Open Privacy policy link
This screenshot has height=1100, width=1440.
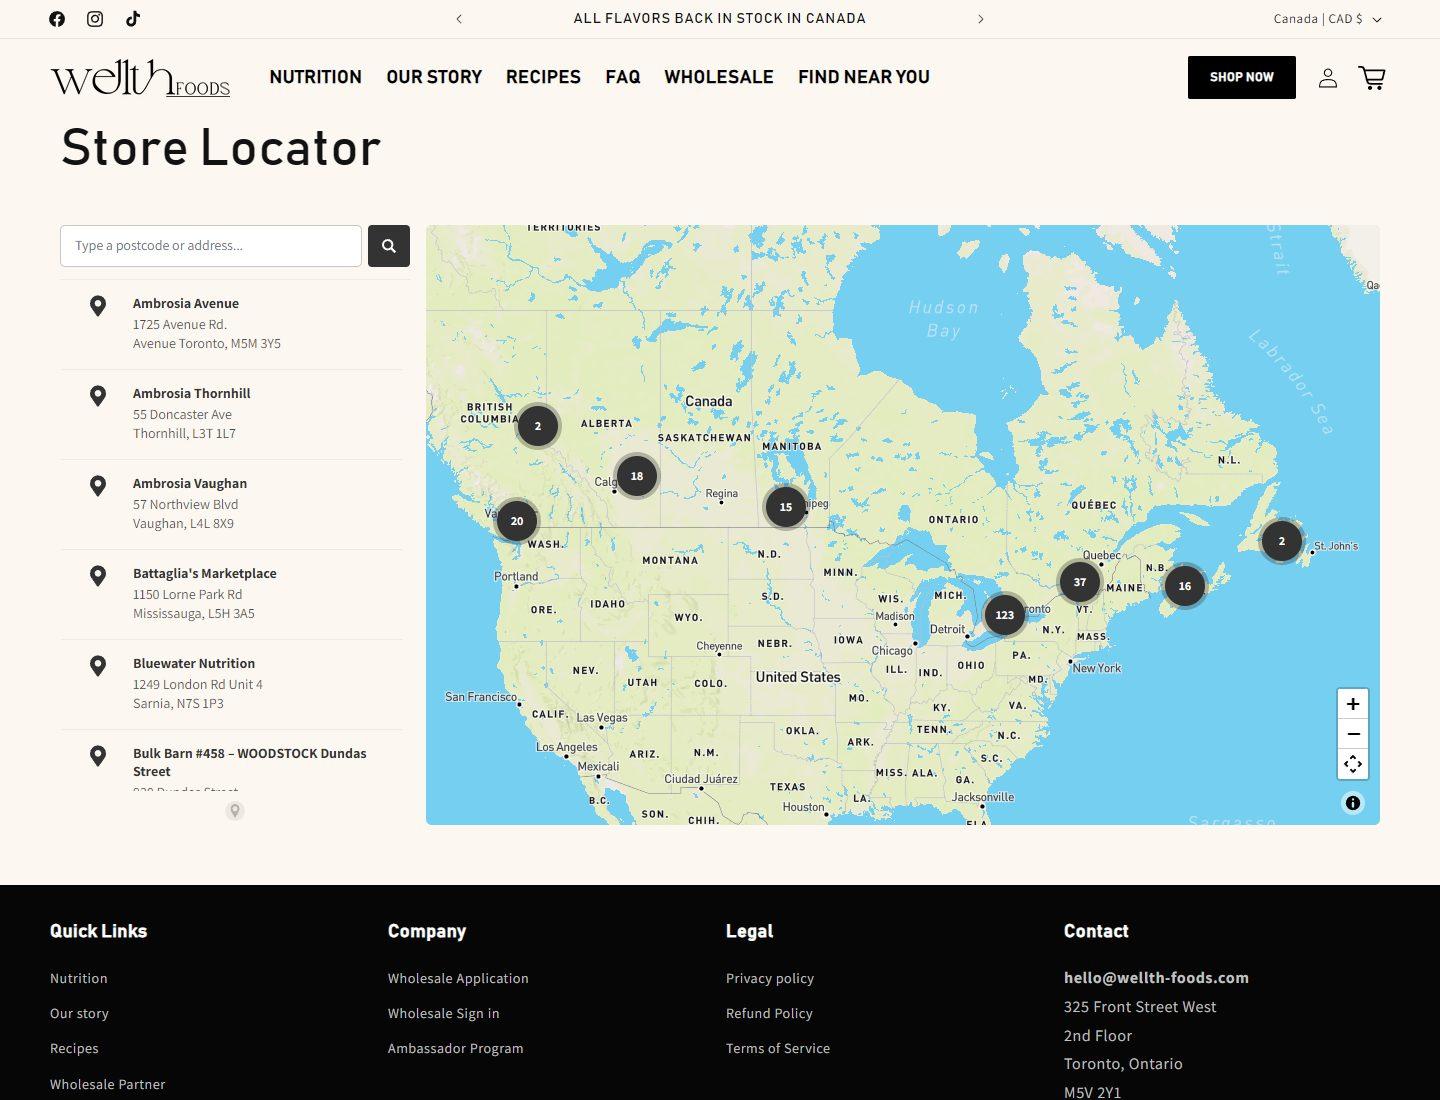tap(770, 978)
